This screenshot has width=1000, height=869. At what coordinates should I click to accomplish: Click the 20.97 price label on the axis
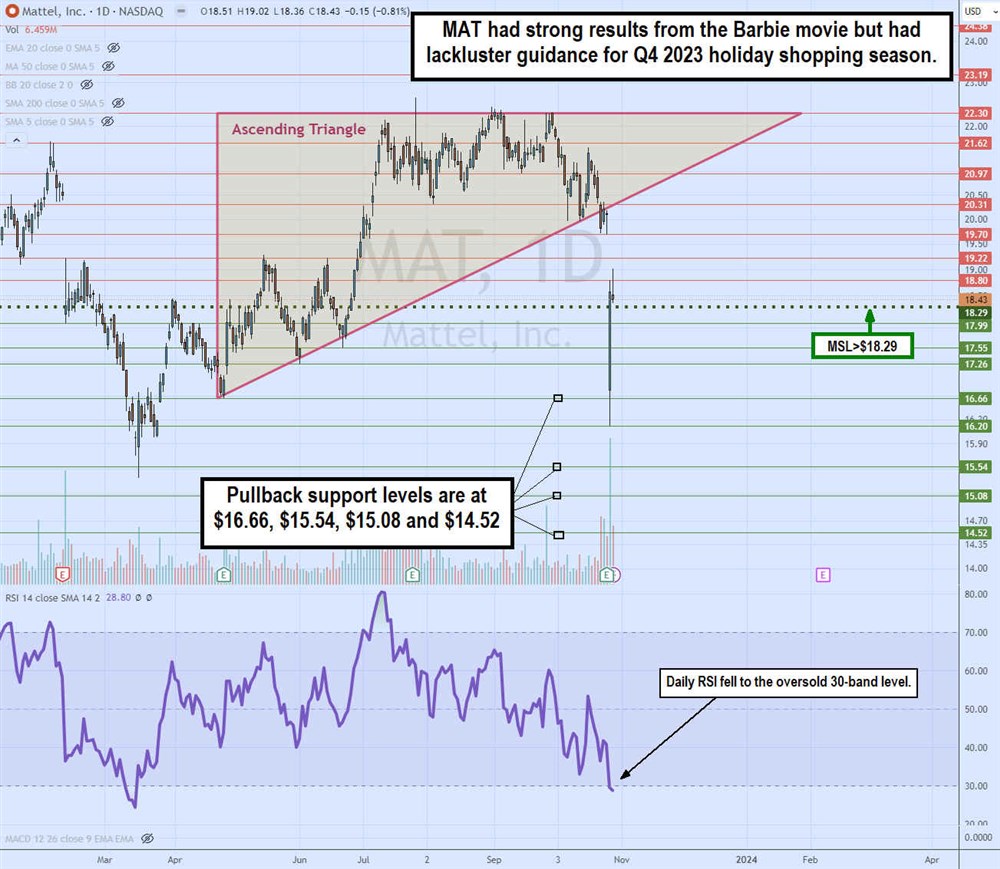[976, 174]
